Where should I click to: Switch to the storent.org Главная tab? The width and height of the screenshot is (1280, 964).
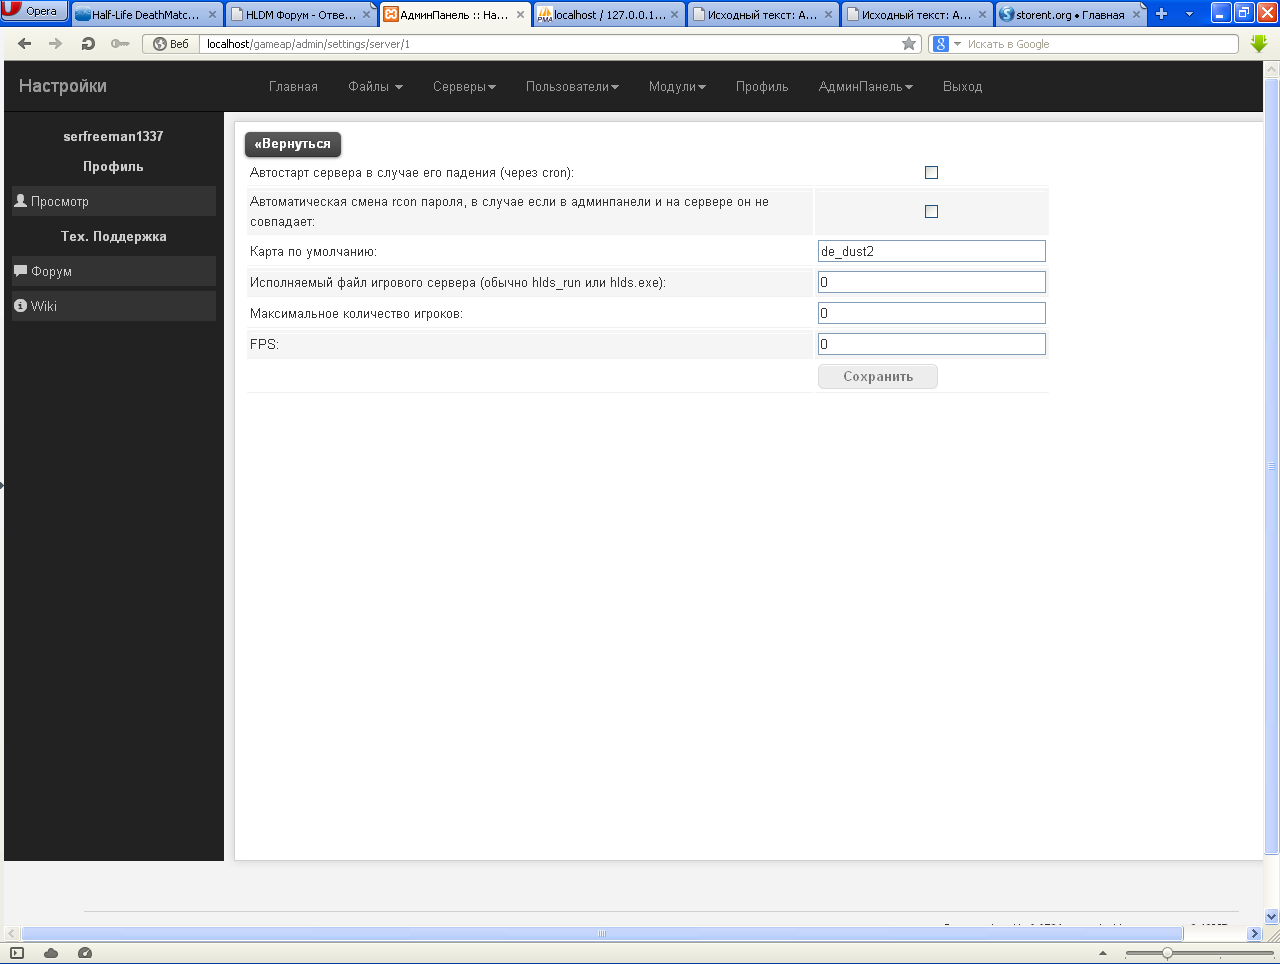(1068, 15)
